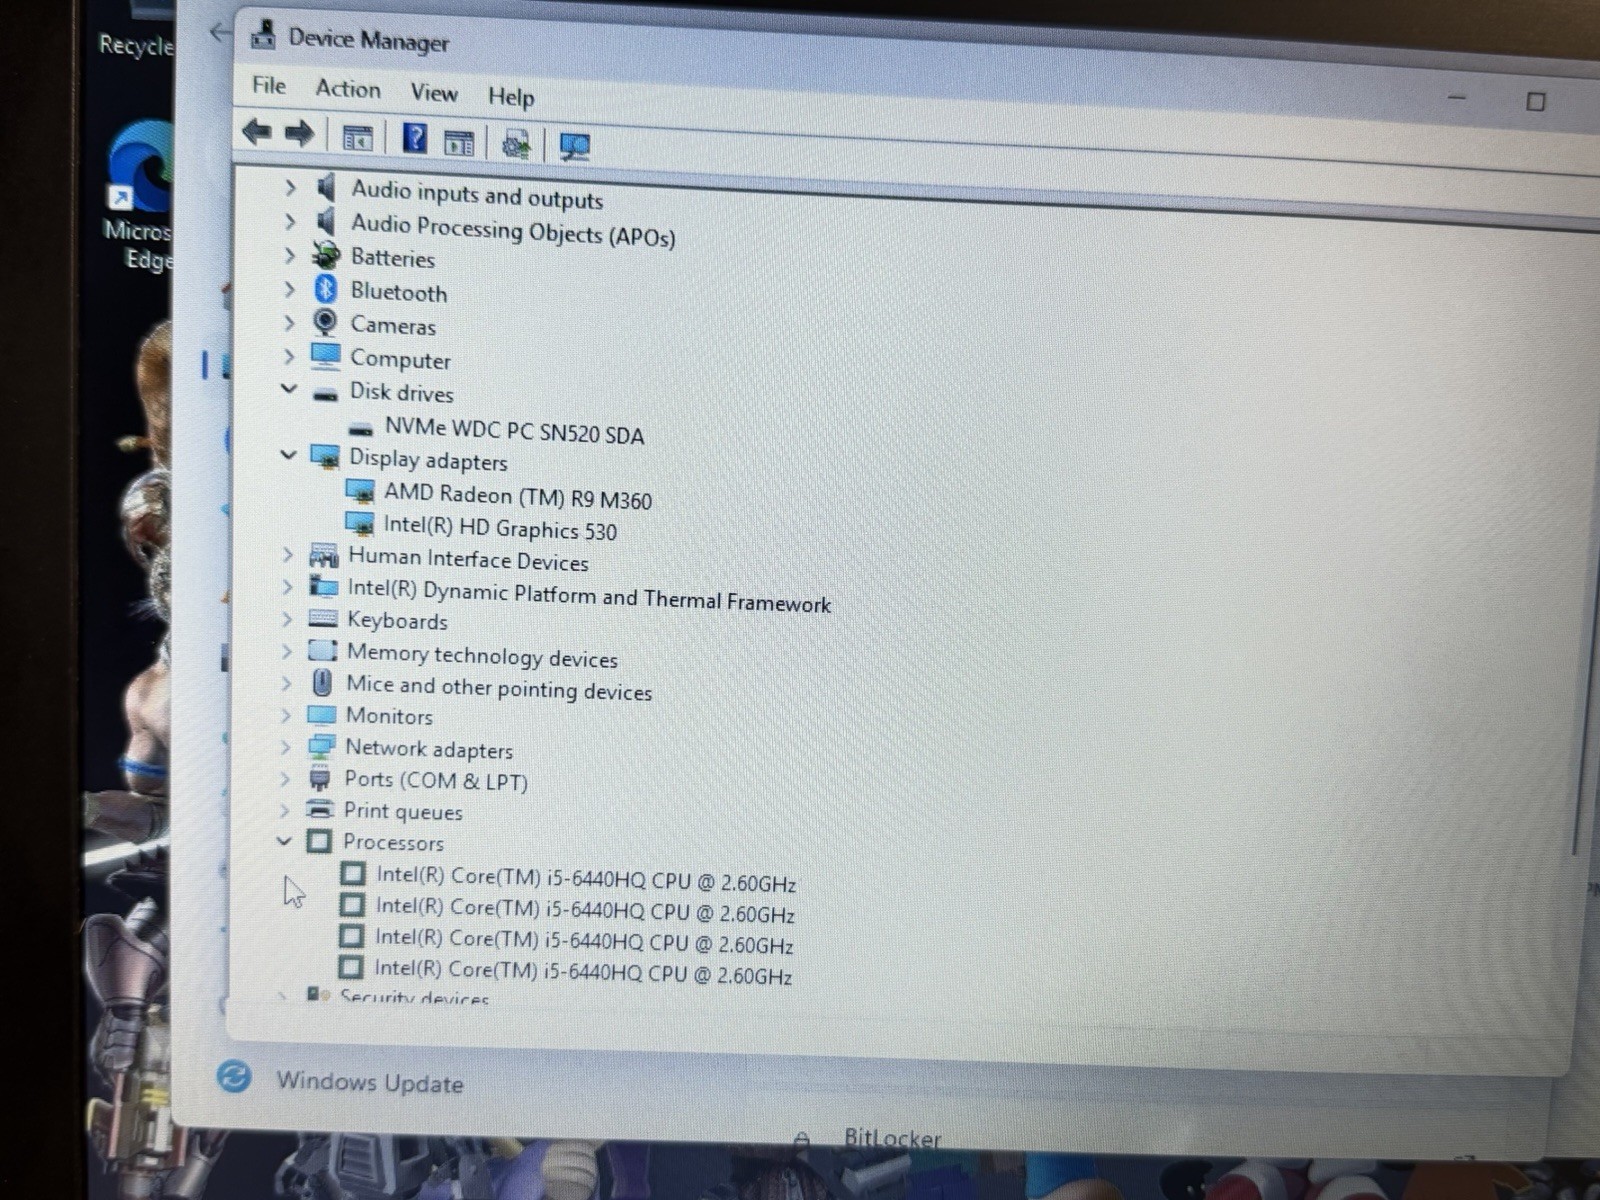Click the Bluetooth symbol icon
This screenshot has width=1600, height=1200.
325,289
